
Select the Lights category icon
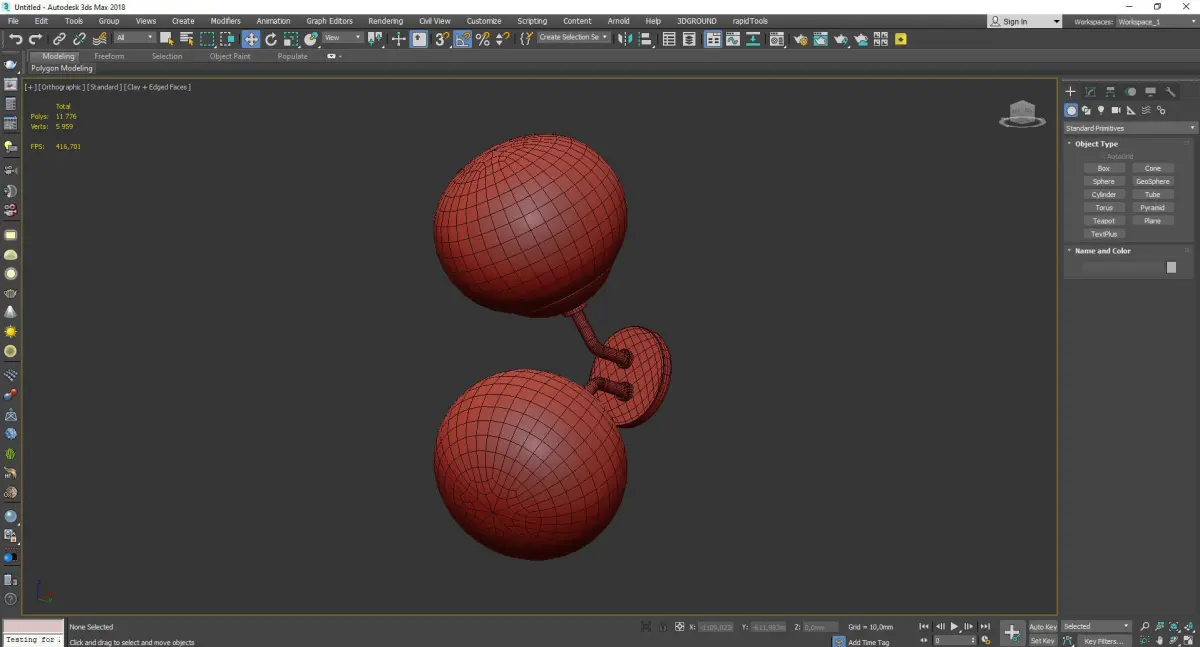pos(1101,110)
